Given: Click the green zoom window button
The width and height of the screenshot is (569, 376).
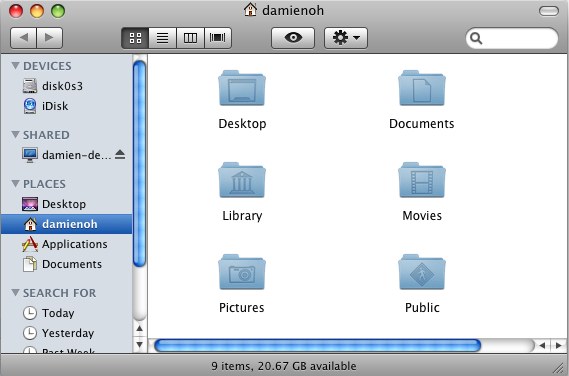Looking at the screenshot, I should point(58,11).
